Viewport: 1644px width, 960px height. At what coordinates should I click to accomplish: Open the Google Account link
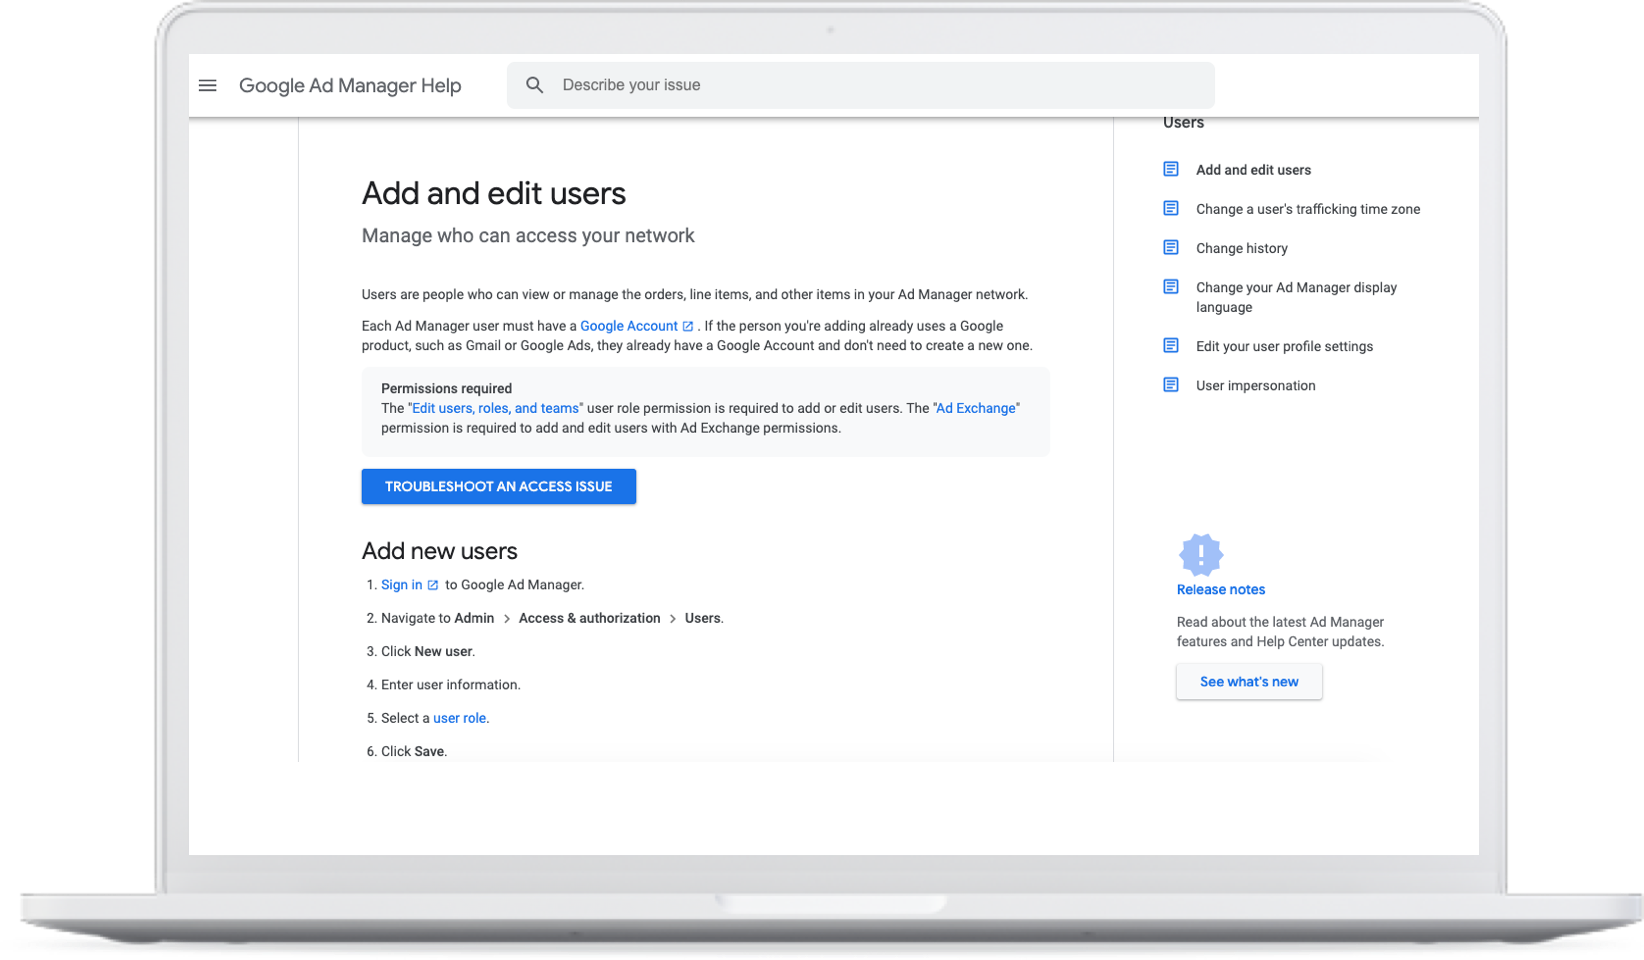tap(629, 326)
